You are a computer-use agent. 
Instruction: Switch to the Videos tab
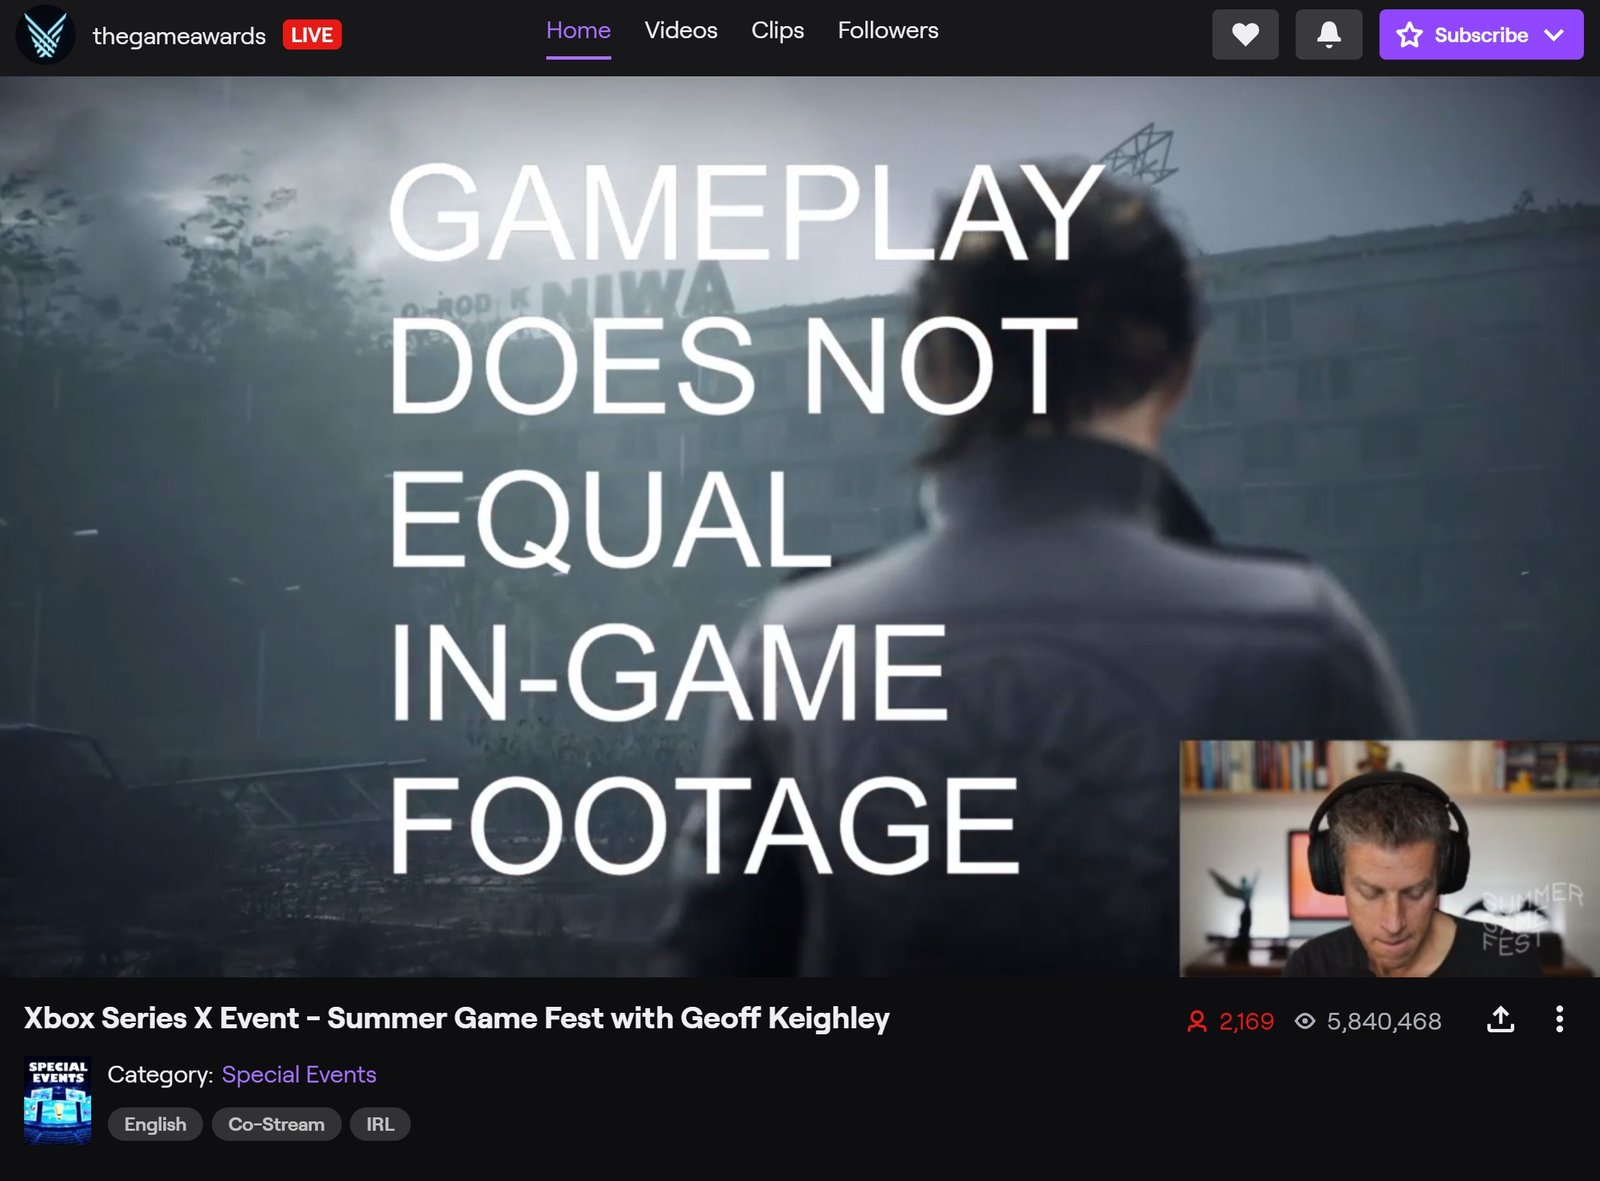(x=681, y=31)
